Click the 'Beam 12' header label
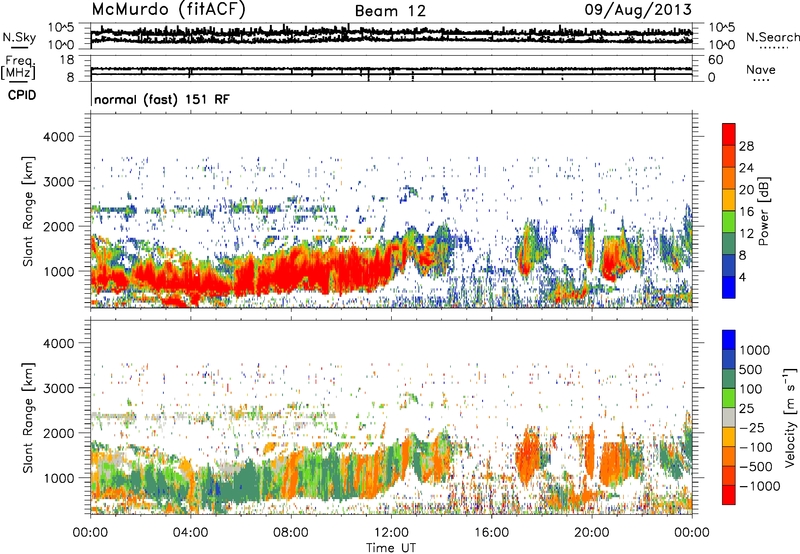The width and height of the screenshot is (800, 554). pos(390,11)
